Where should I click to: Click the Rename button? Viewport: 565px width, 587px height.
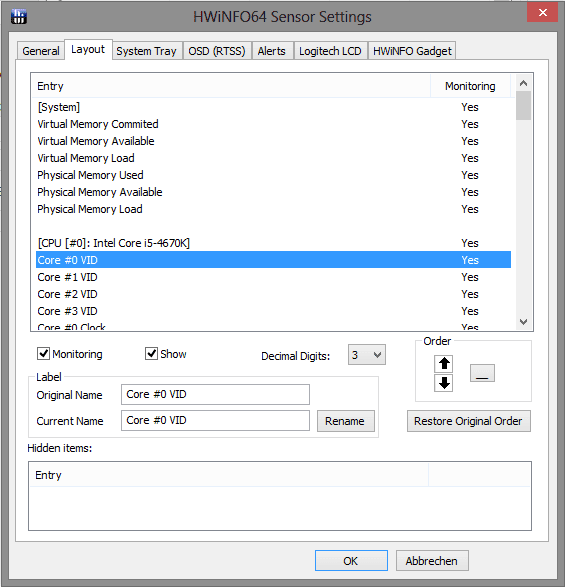click(346, 421)
